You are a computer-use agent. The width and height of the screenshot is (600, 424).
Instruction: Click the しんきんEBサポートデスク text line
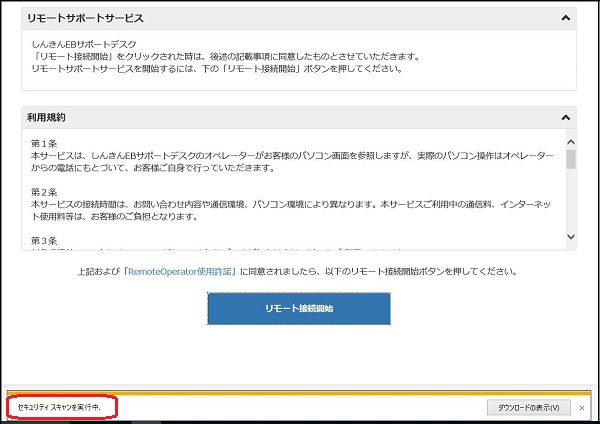click(x=84, y=44)
